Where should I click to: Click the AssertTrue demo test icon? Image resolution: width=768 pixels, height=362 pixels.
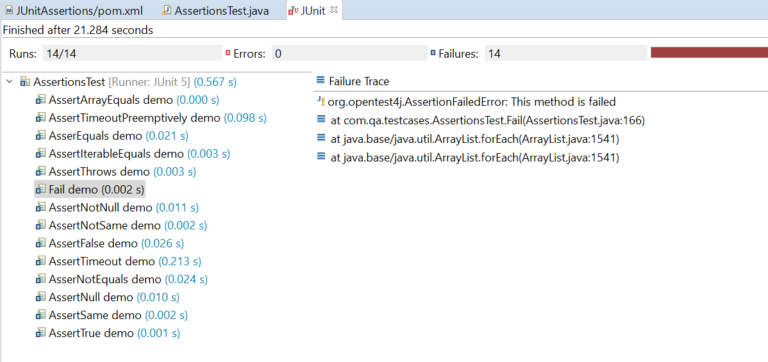click(41, 333)
